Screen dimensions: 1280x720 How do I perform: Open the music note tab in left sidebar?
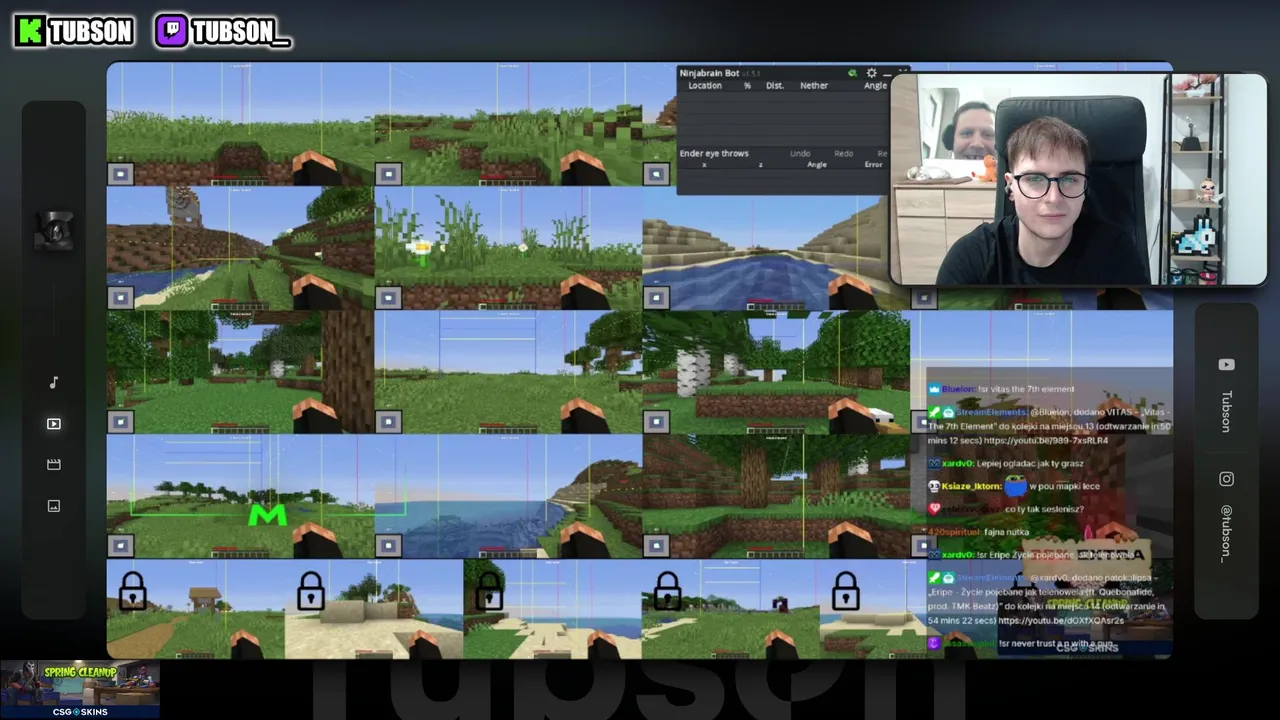coord(54,382)
